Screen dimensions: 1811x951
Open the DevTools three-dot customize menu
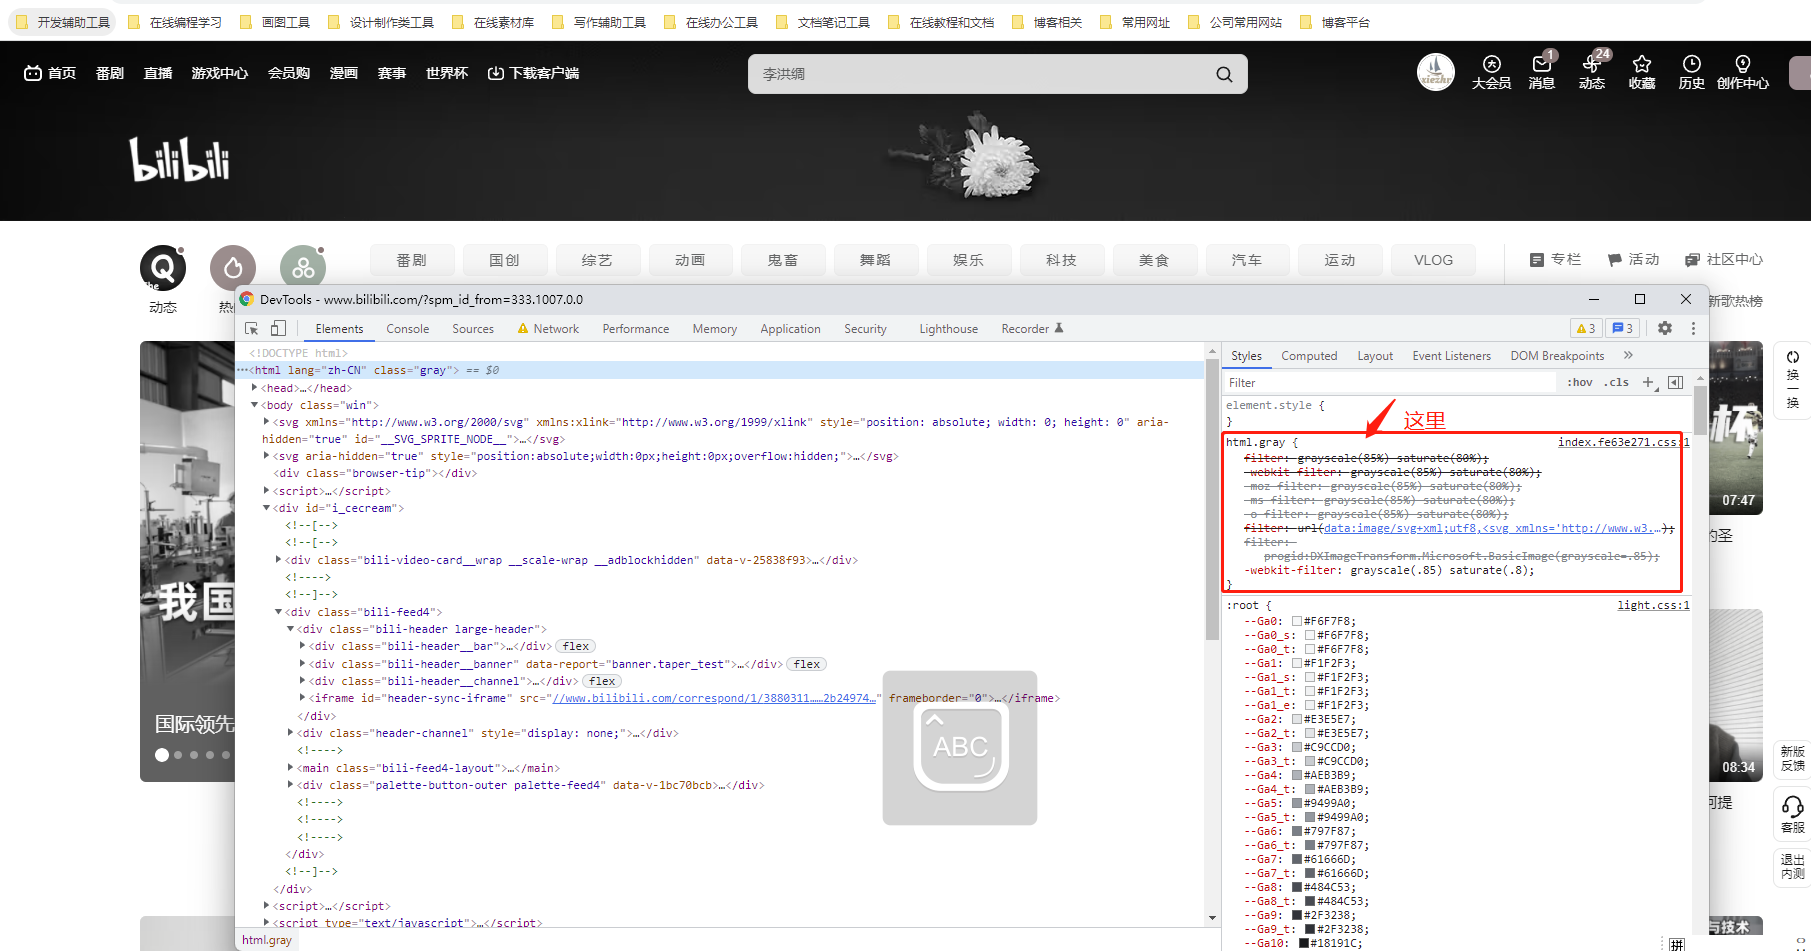(x=1693, y=328)
